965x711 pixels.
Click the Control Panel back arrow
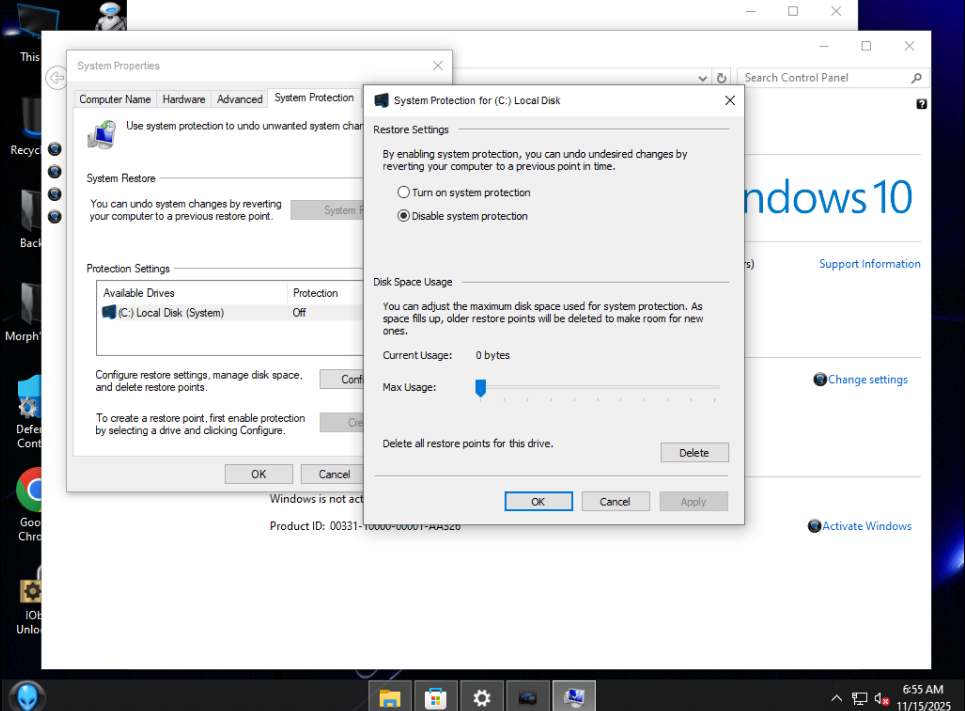(x=56, y=78)
